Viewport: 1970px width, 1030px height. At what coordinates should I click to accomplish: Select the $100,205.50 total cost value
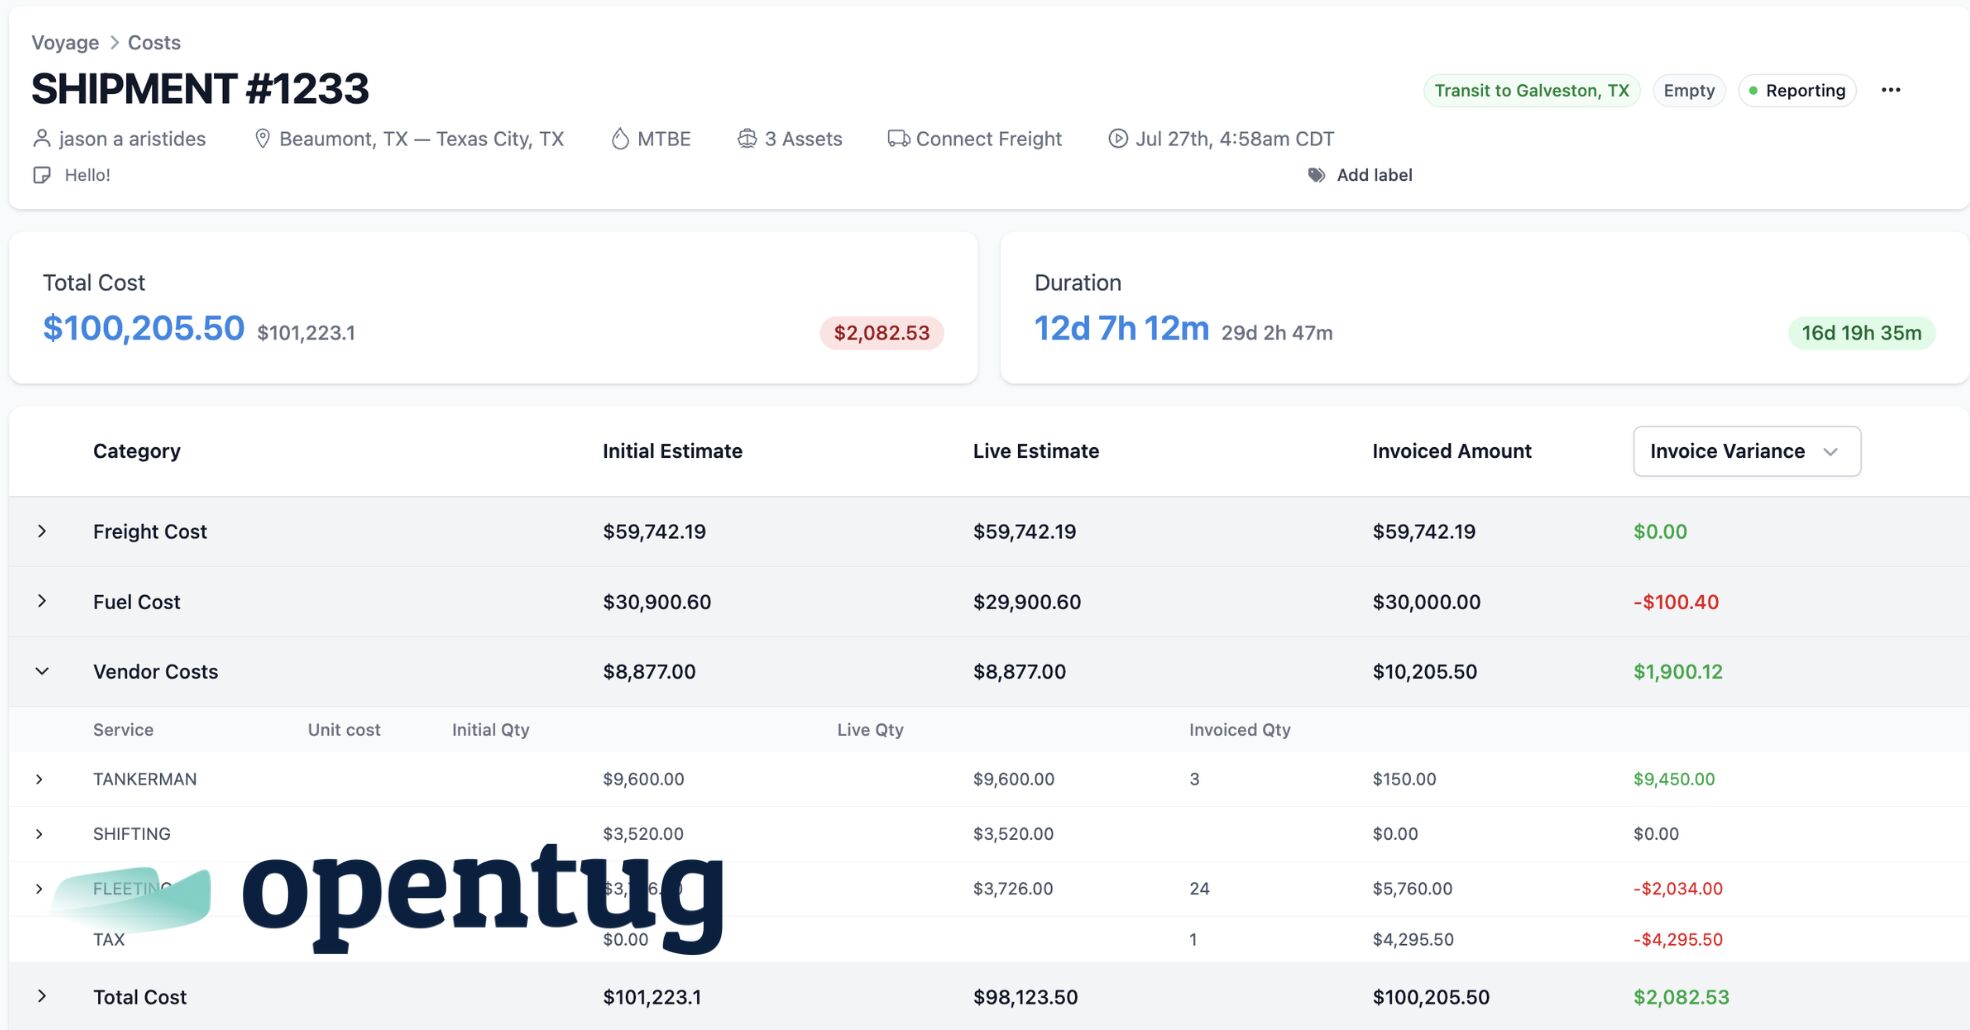click(143, 328)
